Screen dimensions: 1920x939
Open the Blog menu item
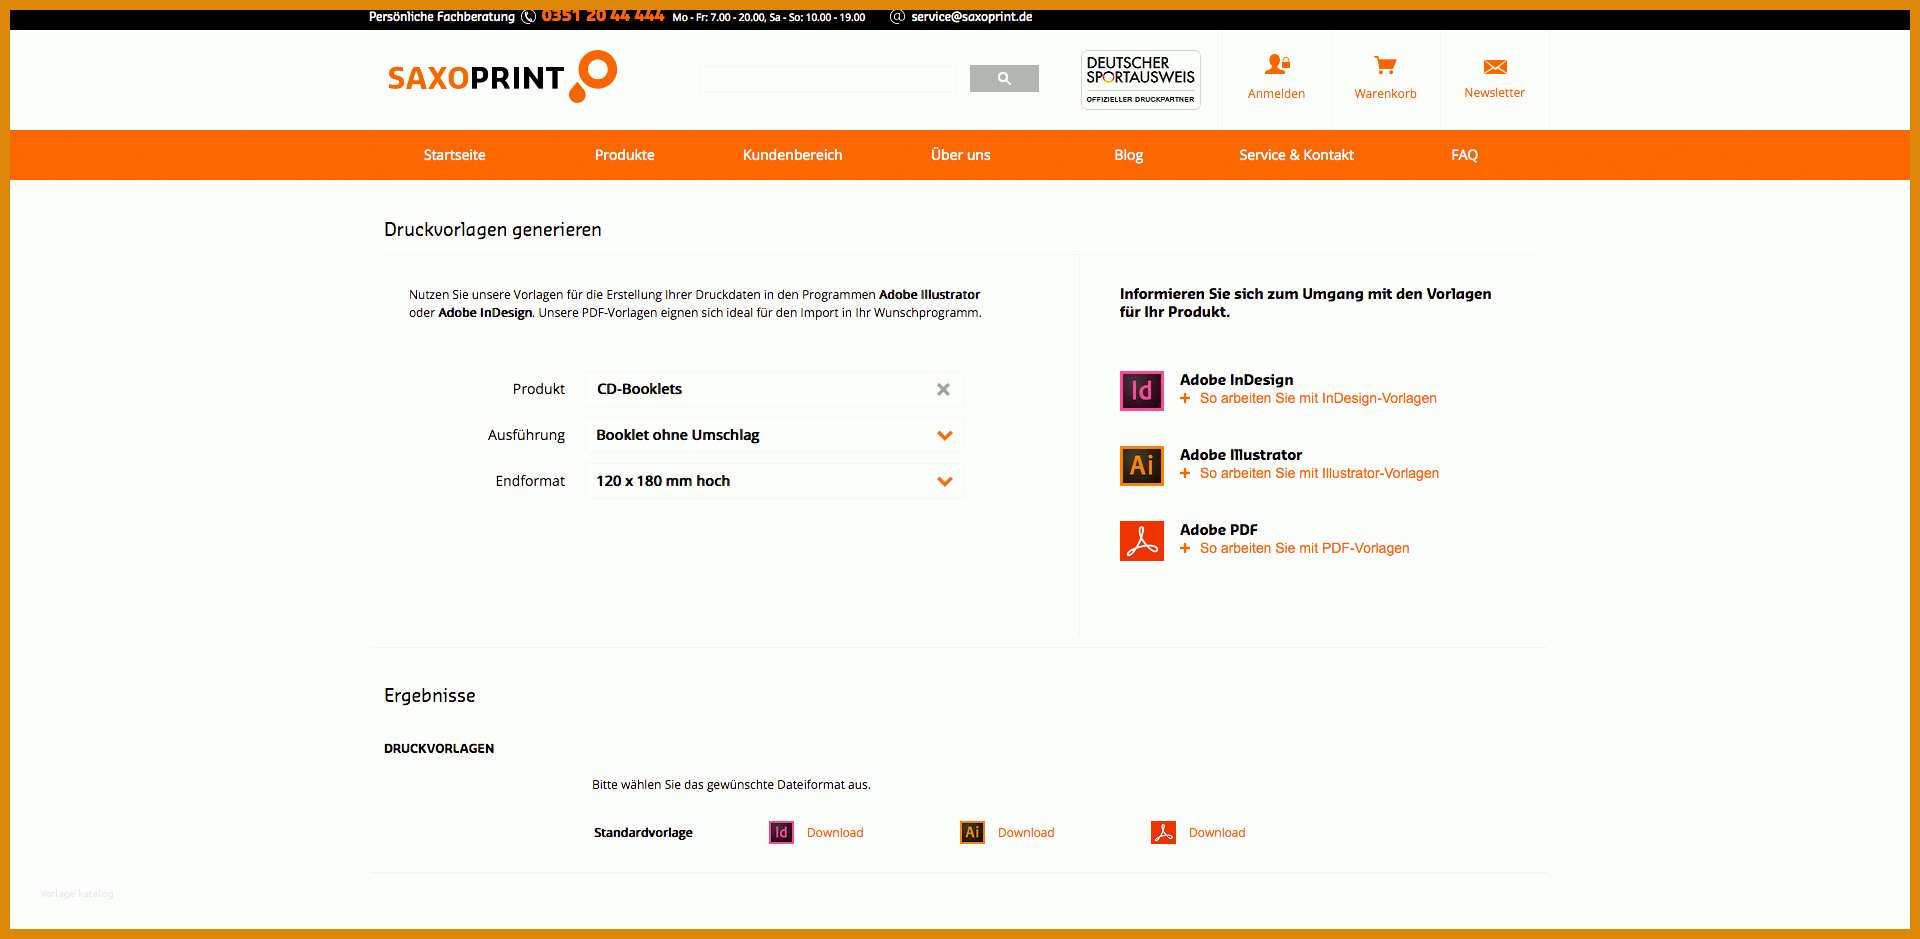point(1128,155)
